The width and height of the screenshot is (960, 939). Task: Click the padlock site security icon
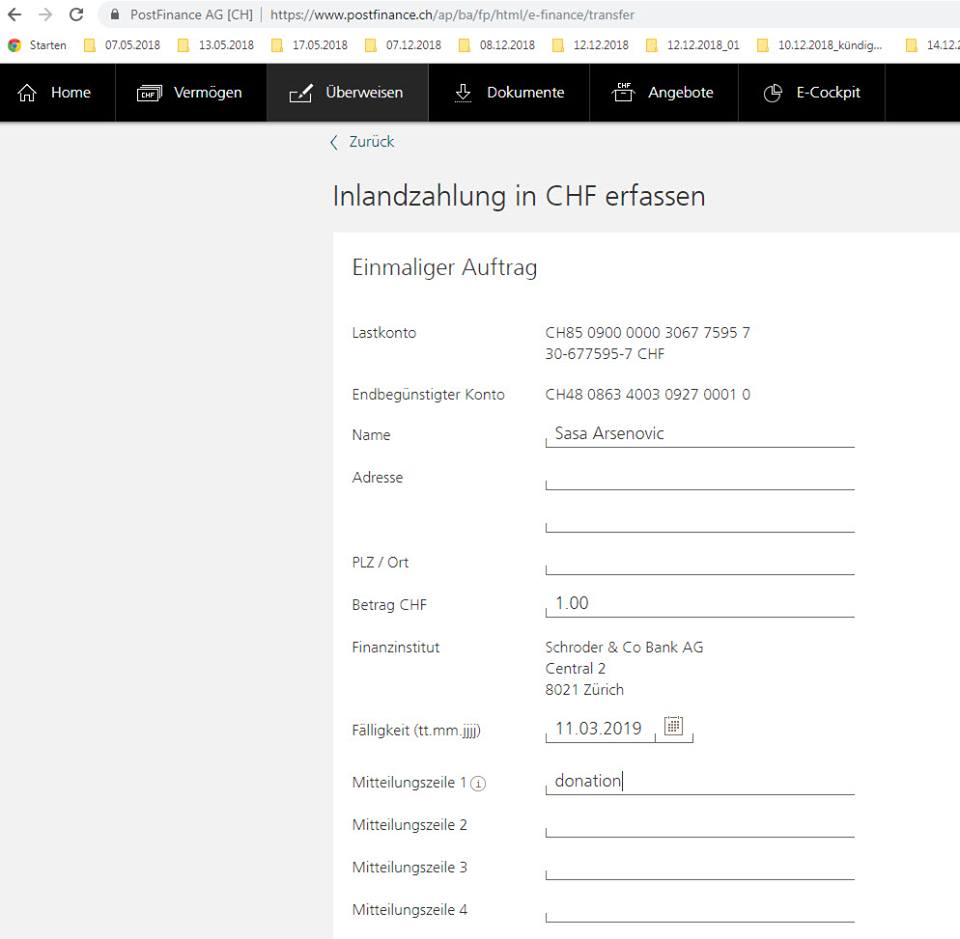114,15
